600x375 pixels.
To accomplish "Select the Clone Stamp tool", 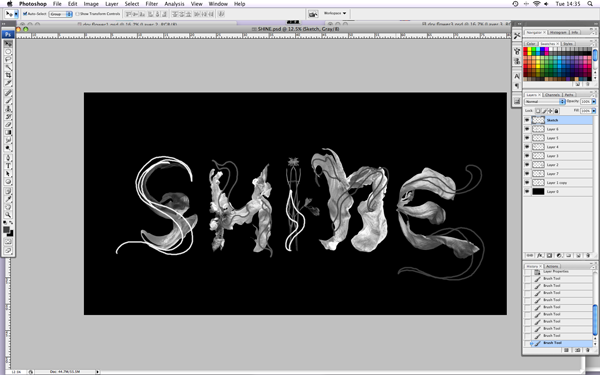I will [x=8, y=109].
